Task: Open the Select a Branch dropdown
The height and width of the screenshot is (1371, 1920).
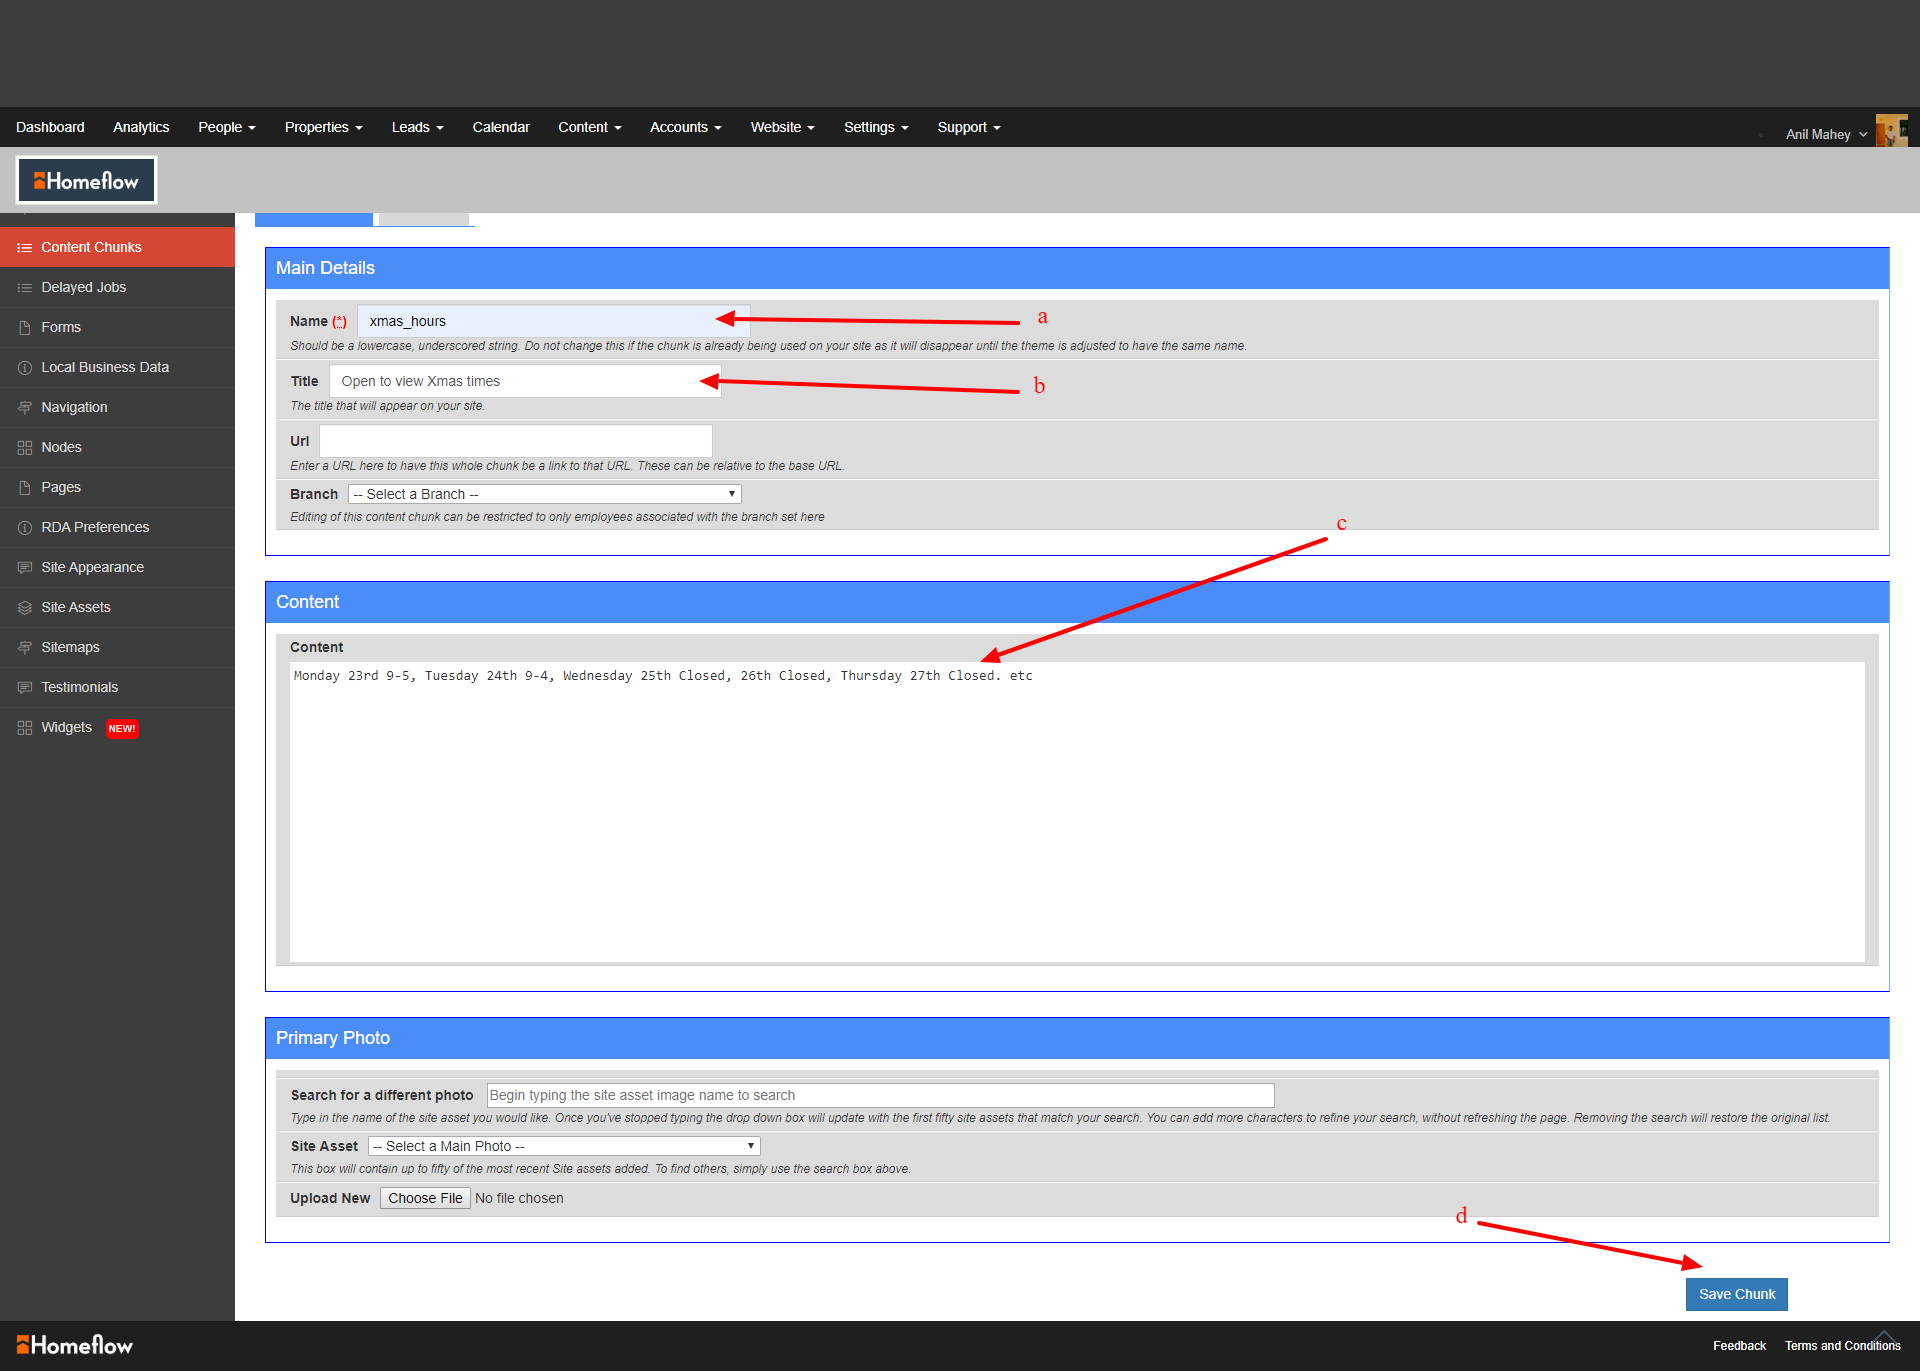Action: (x=544, y=494)
